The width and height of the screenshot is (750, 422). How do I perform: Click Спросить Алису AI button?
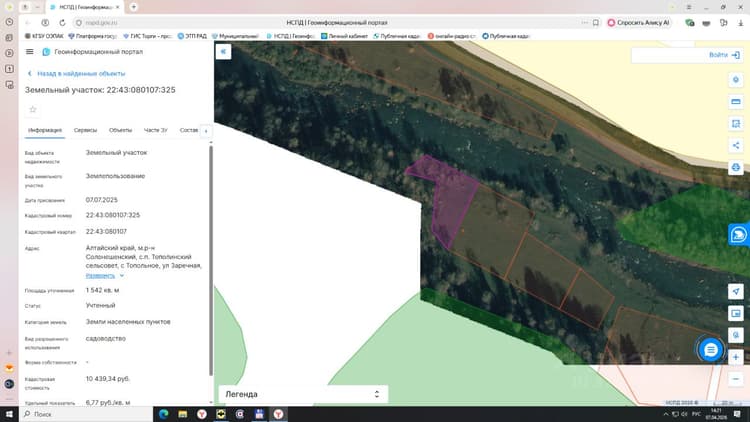[x=639, y=22]
